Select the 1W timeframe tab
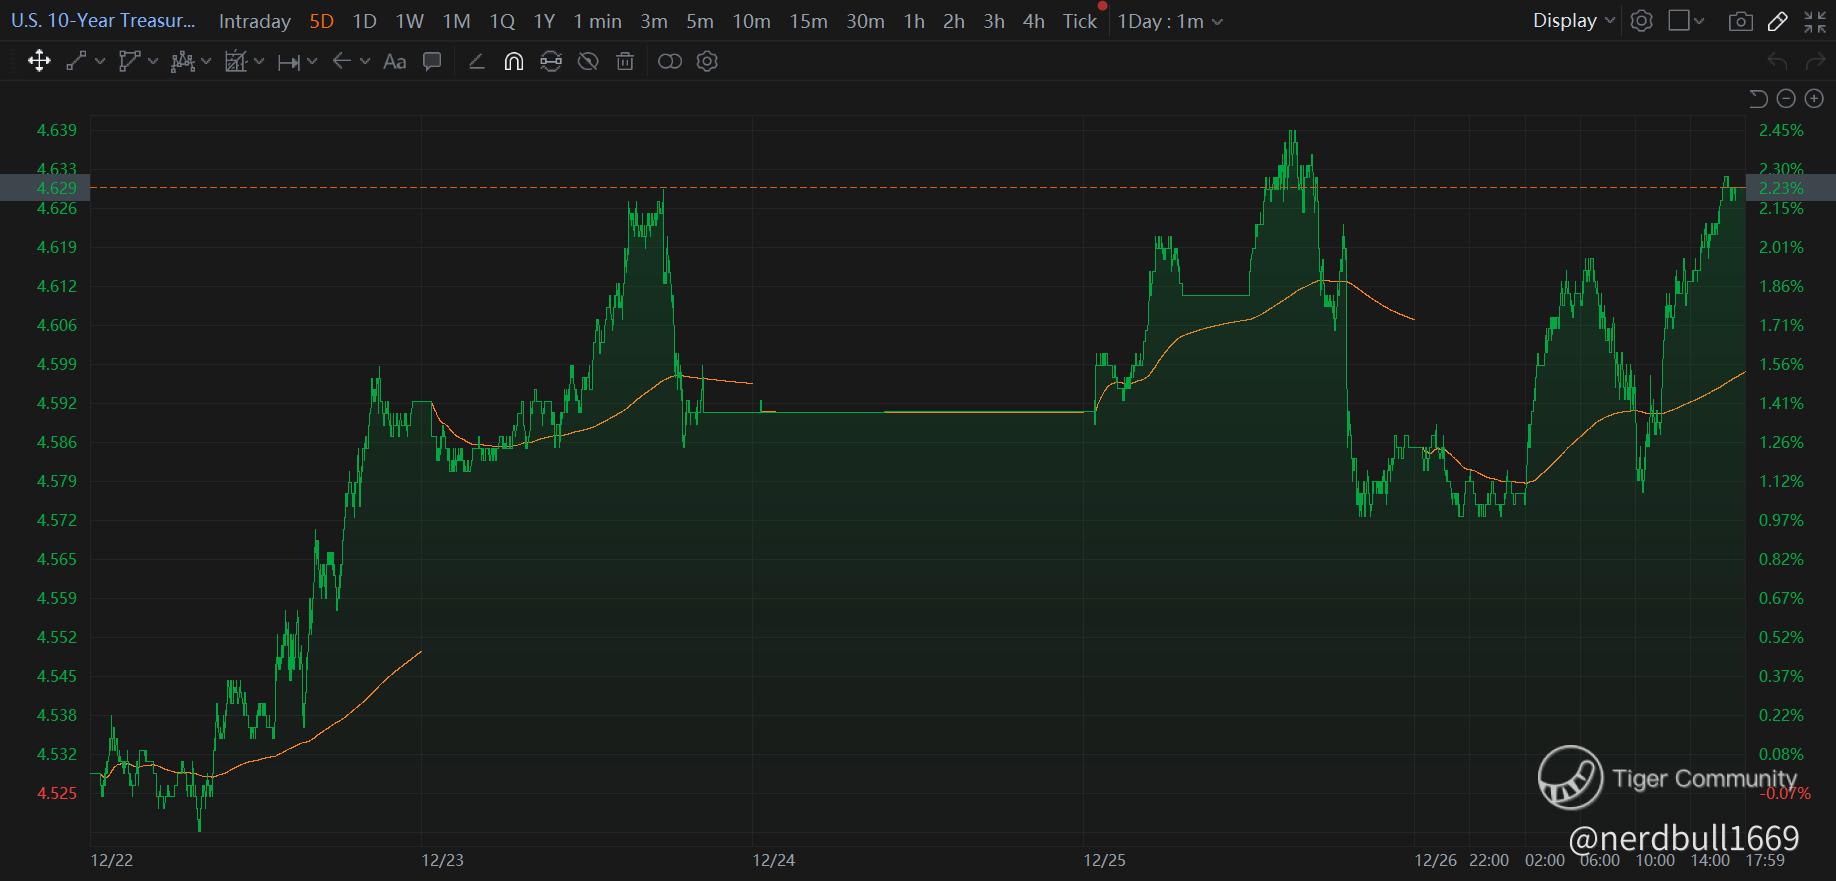The height and width of the screenshot is (881, 1836). [410, 21]
